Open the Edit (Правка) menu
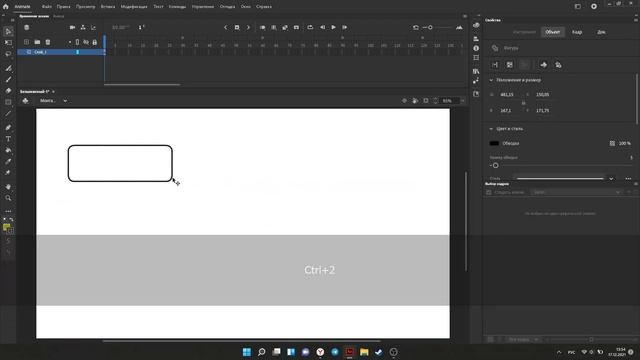This screenshot has height=360, width=640. 63,7
